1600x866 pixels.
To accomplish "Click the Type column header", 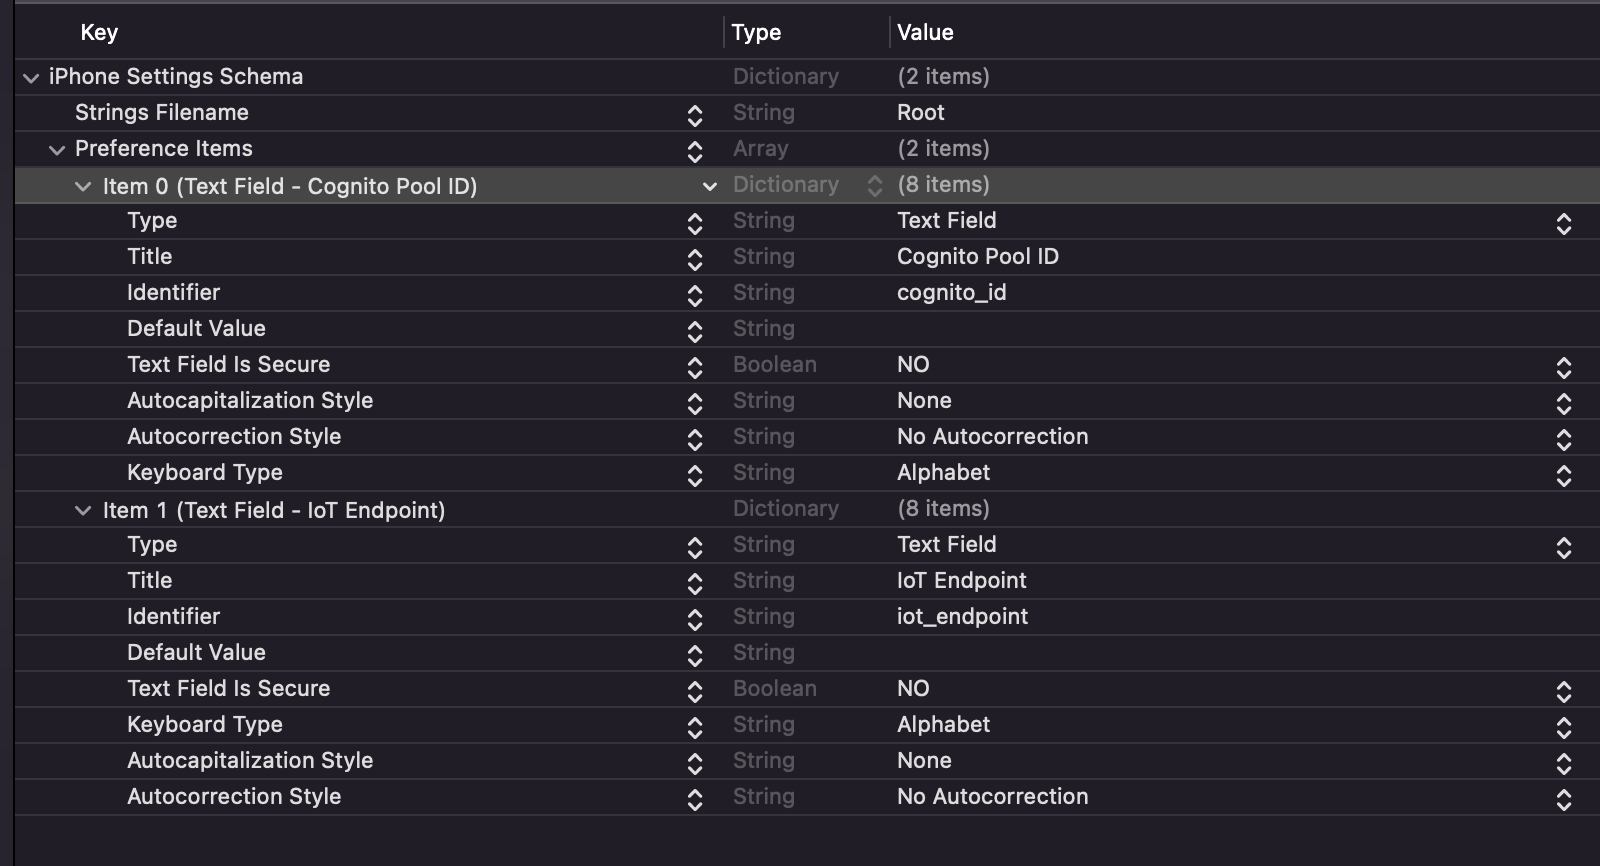I will click(756, 32).
